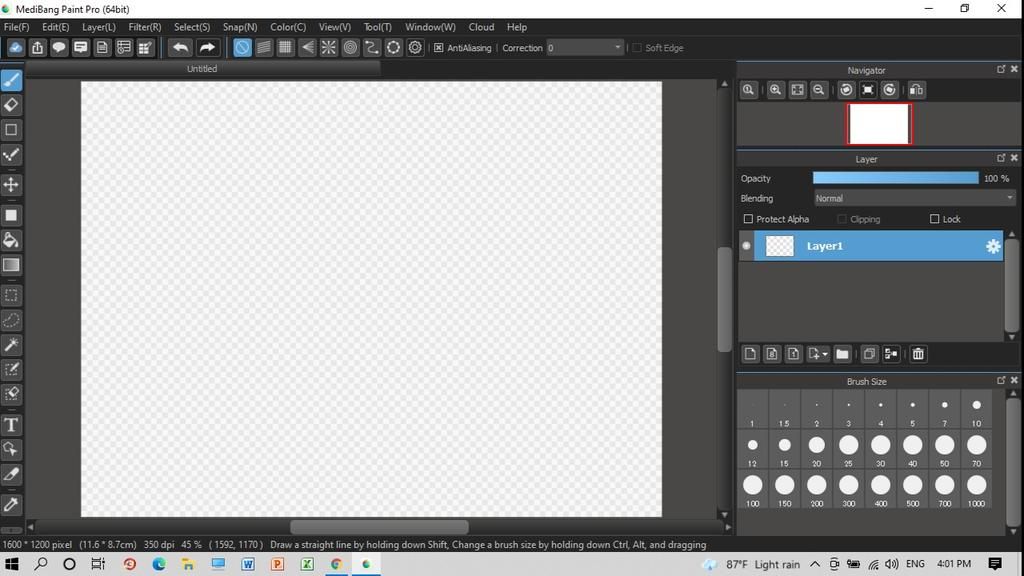Image resolution: width=1024 pixels, height=576 pixels.
Task: Zoom in using Navigator magnifier plus
Action: click(775, 90)
